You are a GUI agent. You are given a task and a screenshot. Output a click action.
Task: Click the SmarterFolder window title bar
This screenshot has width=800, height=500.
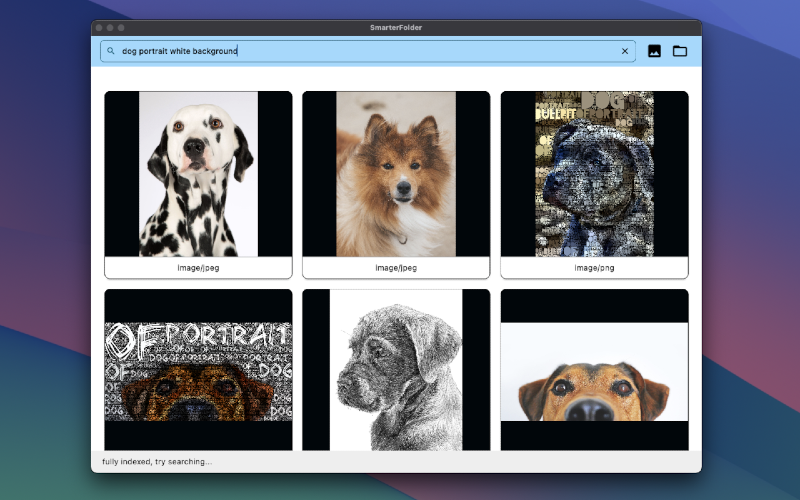click(x=396, y=28)
